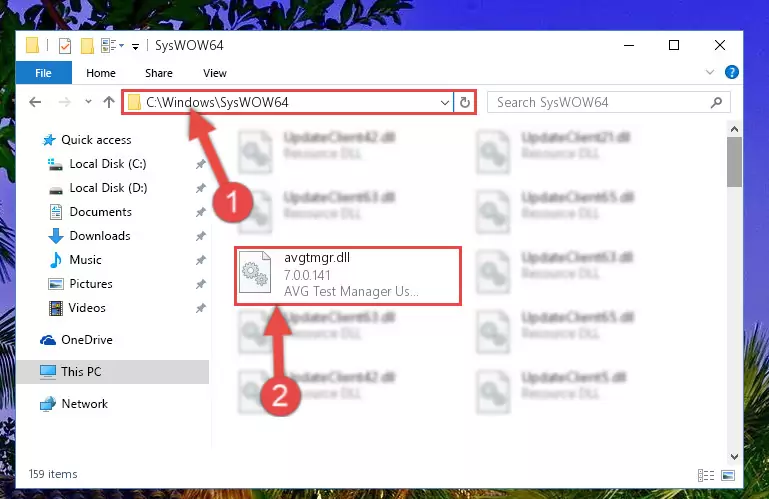The image size is (769, 499).
Task: Click the pin icon next to Local Disk (D:)
Action: pos(201,188)
